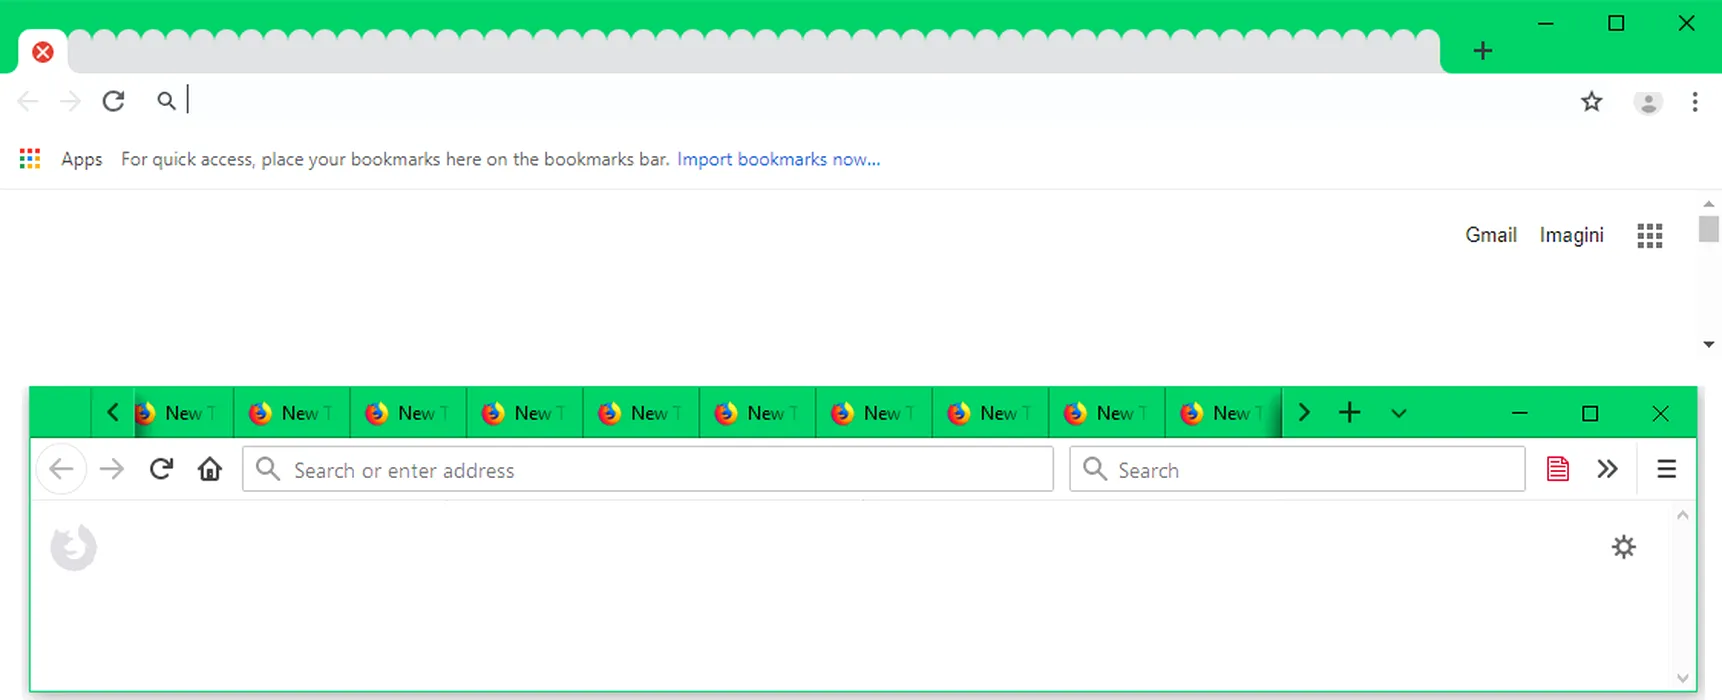Image resolution: width=1722 pixels, height=700 pixels.
Task: Open a new Chrome tab with plus button
Action: pyautogui.click(x=1482, y=51)
